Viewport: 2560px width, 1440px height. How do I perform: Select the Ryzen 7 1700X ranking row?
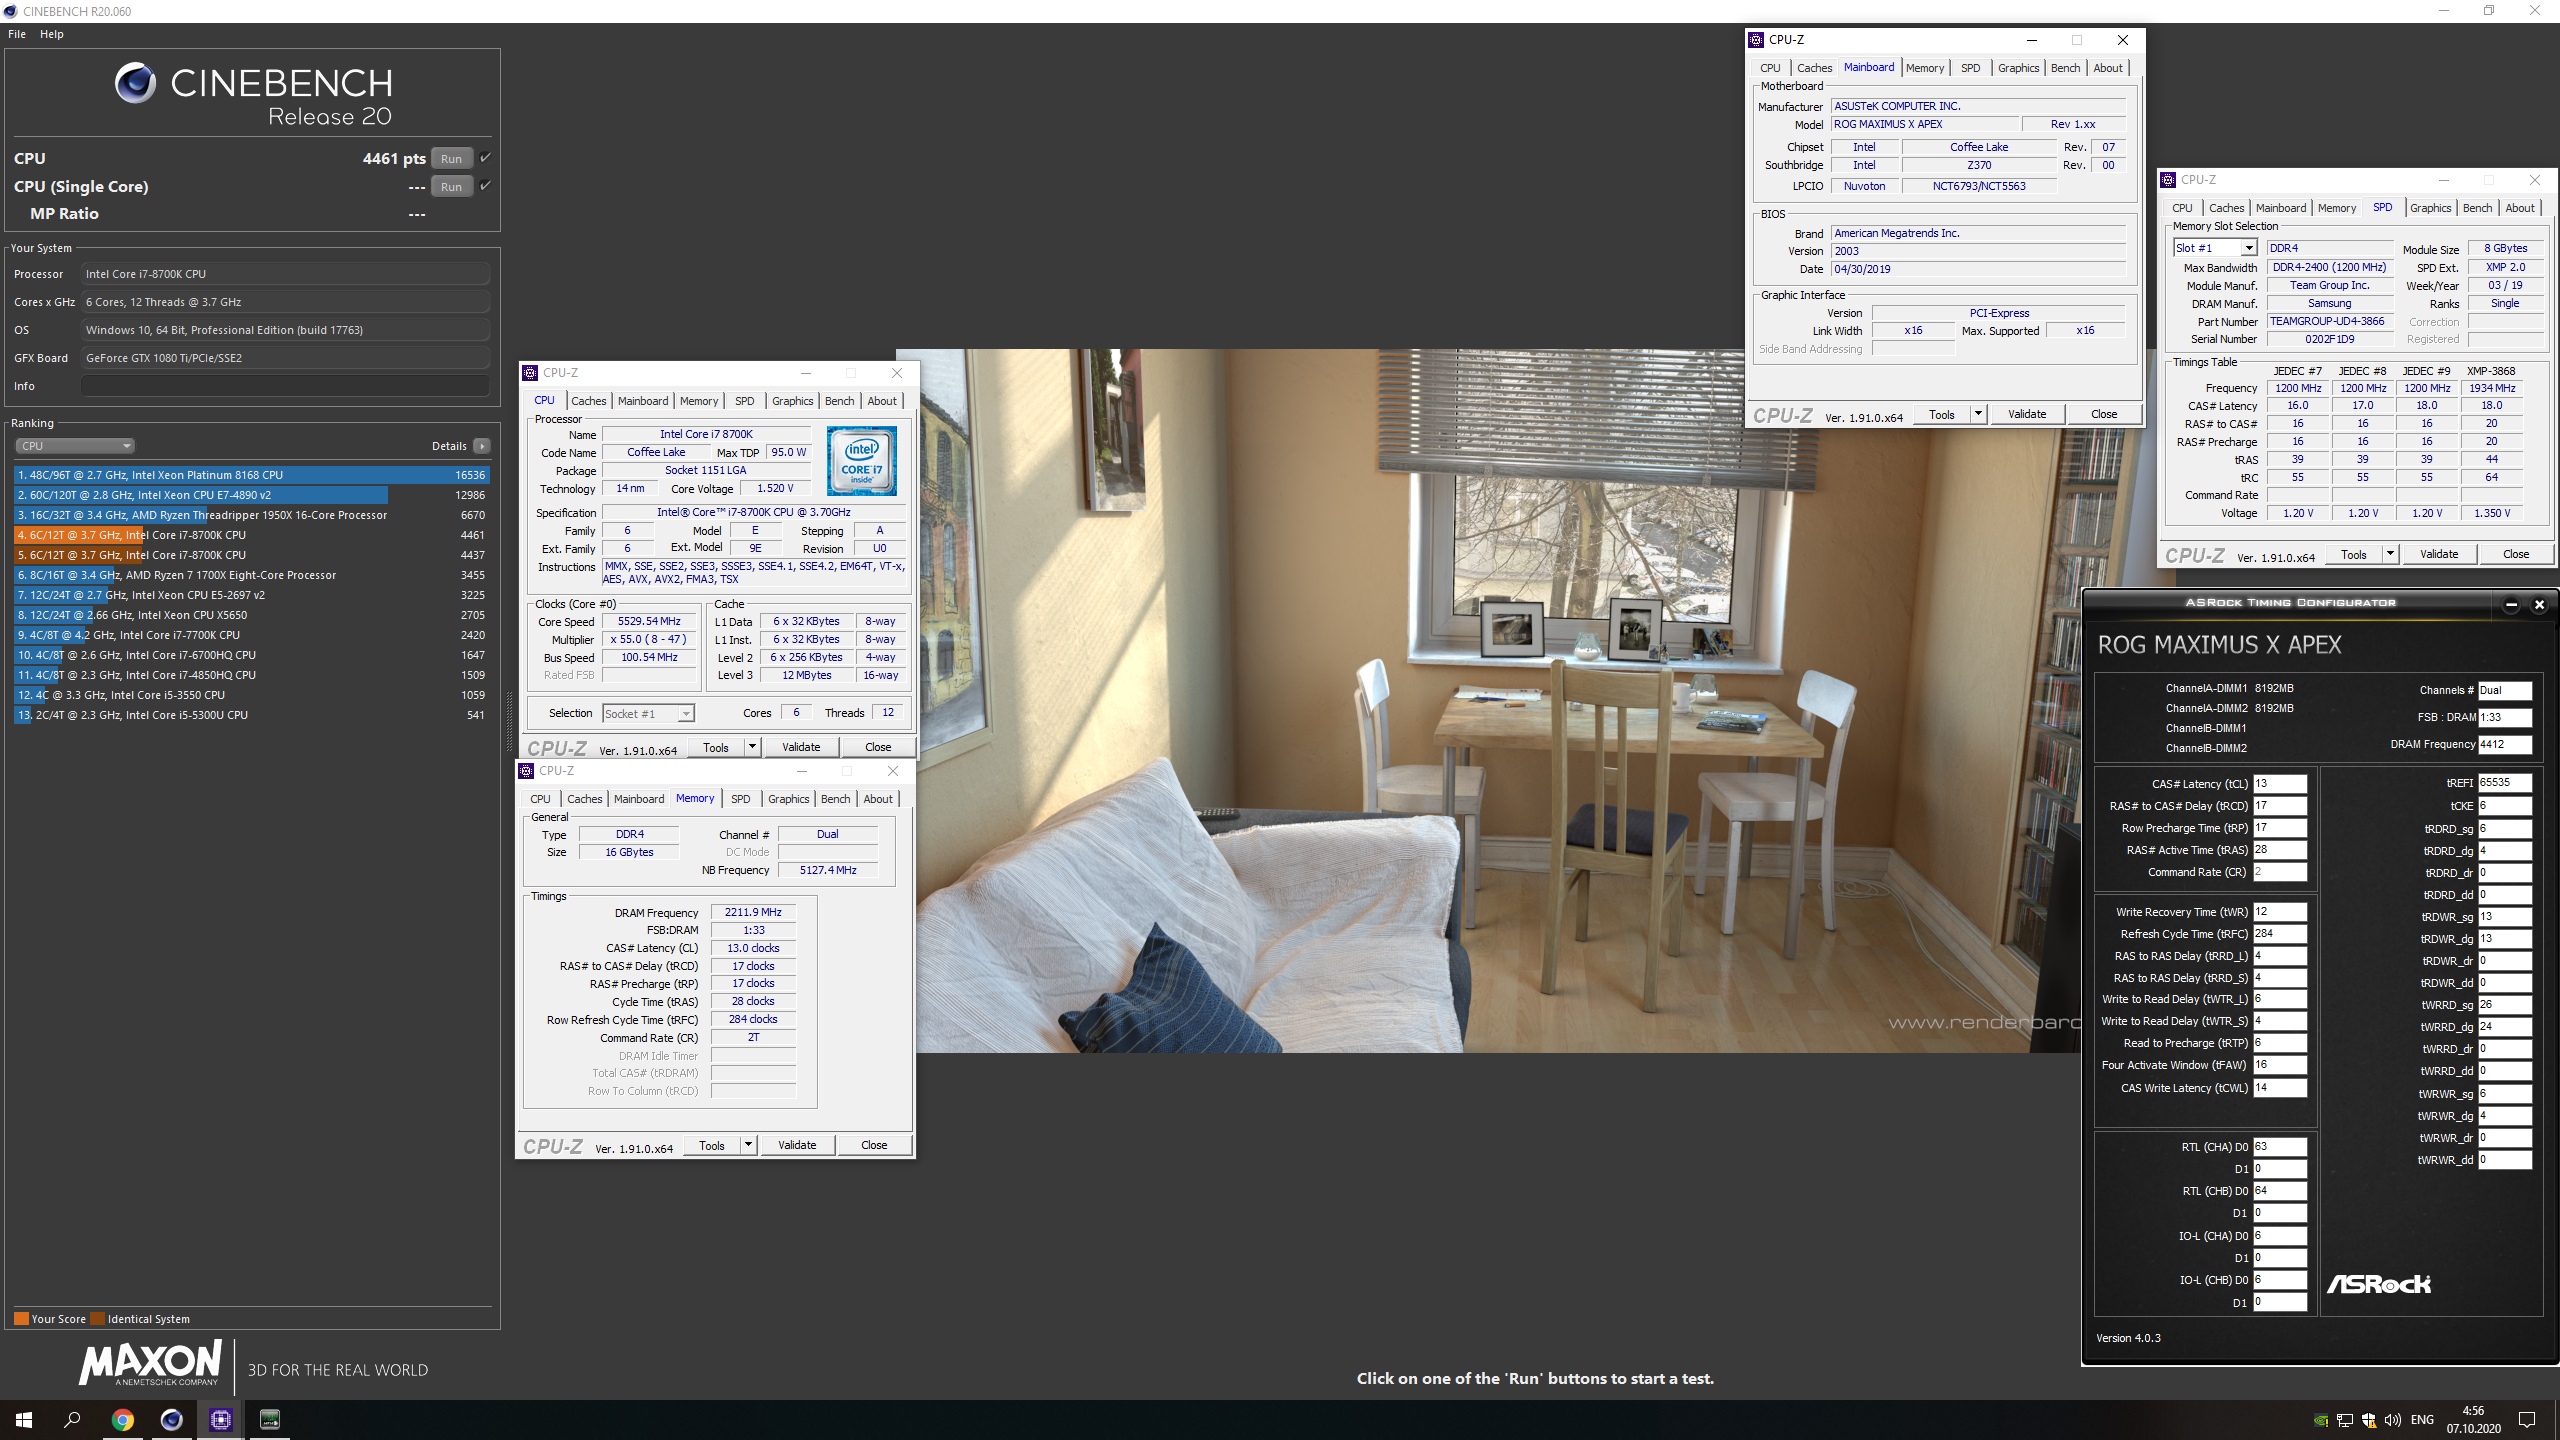252,575
